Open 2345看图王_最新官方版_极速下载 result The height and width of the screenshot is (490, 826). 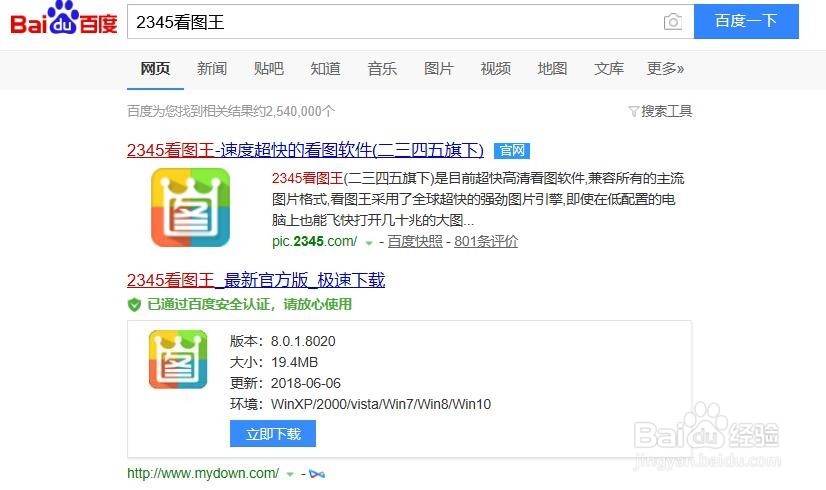256,280
